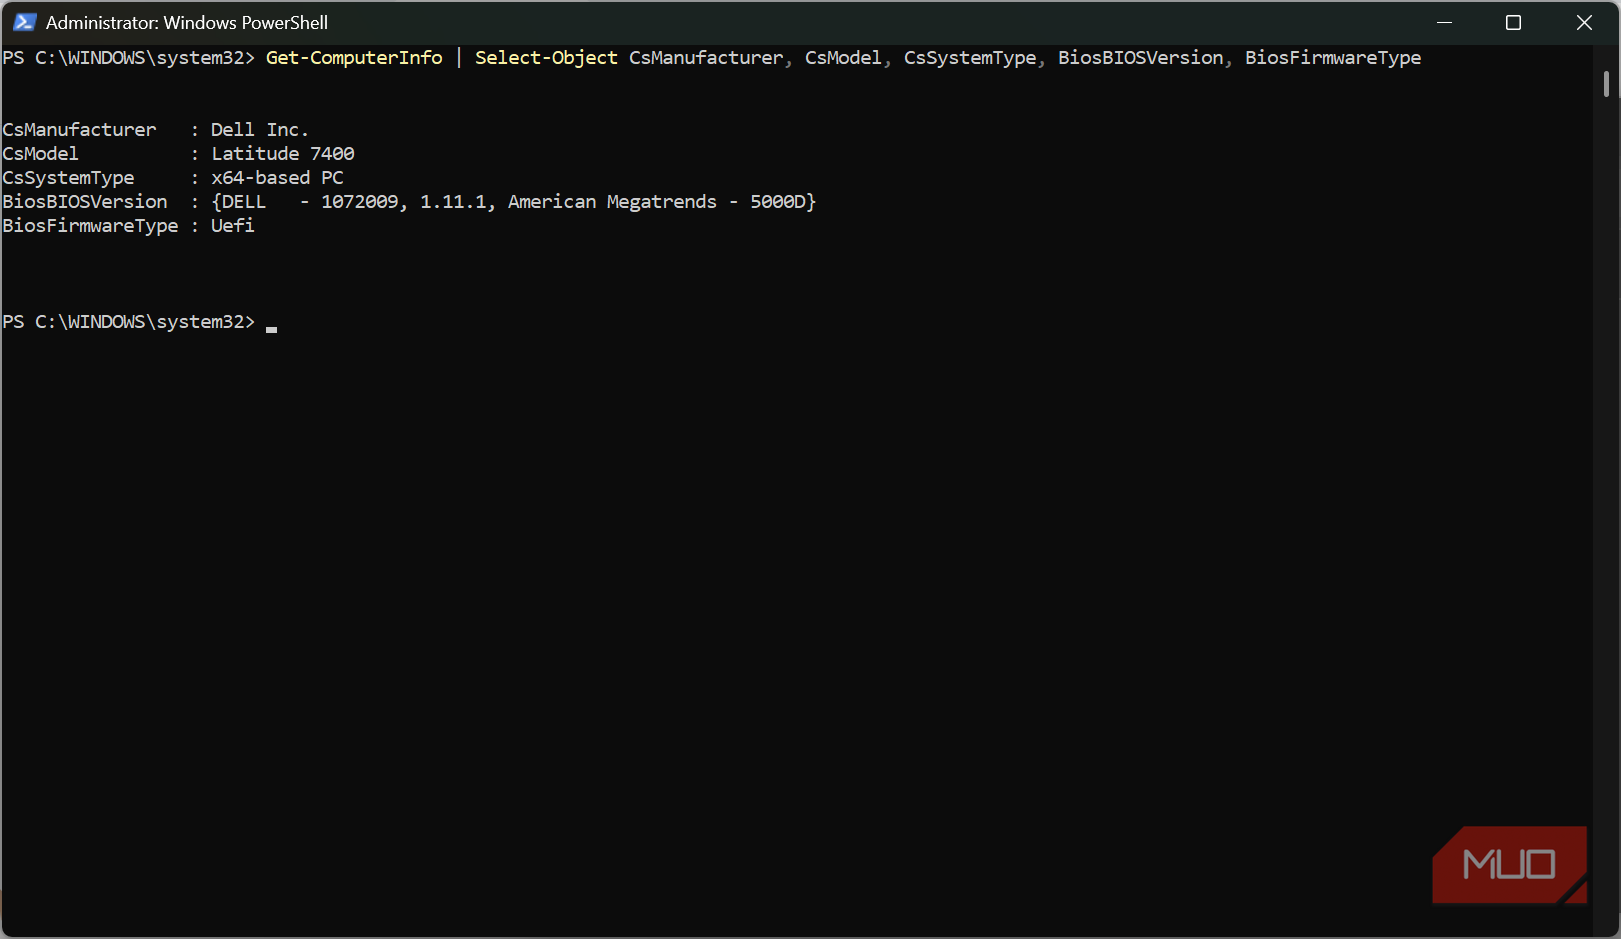Click the vertical scrollbar thumb

1606,84
